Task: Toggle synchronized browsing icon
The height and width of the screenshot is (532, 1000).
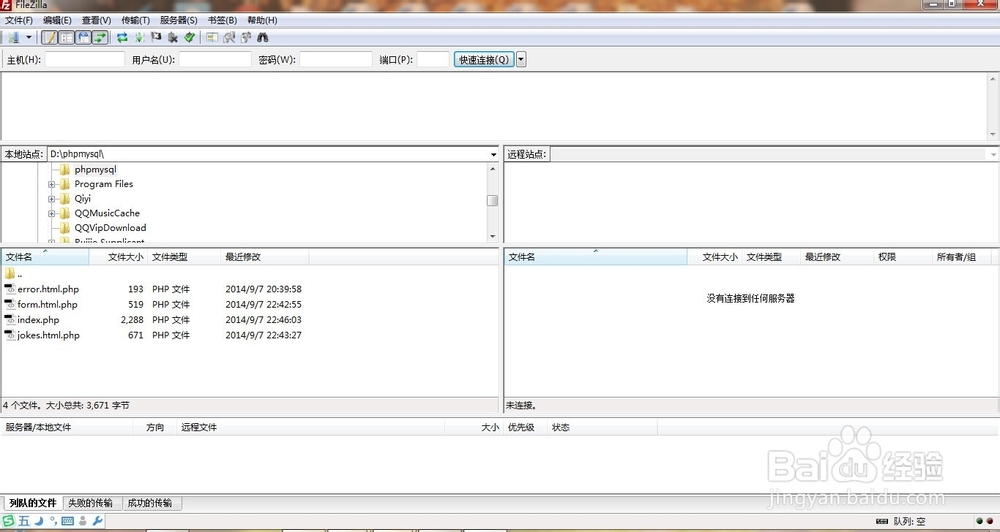Action: coord(246,38)
